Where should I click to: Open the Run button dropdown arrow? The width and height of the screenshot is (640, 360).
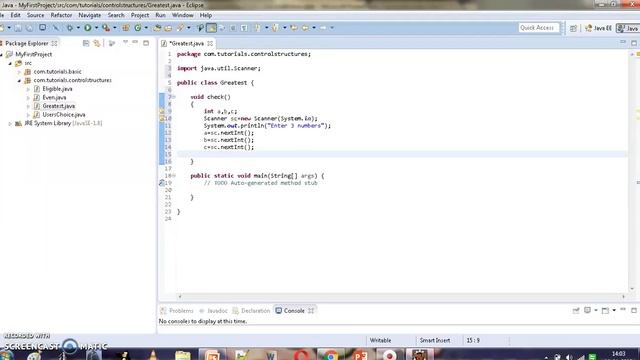96,28
